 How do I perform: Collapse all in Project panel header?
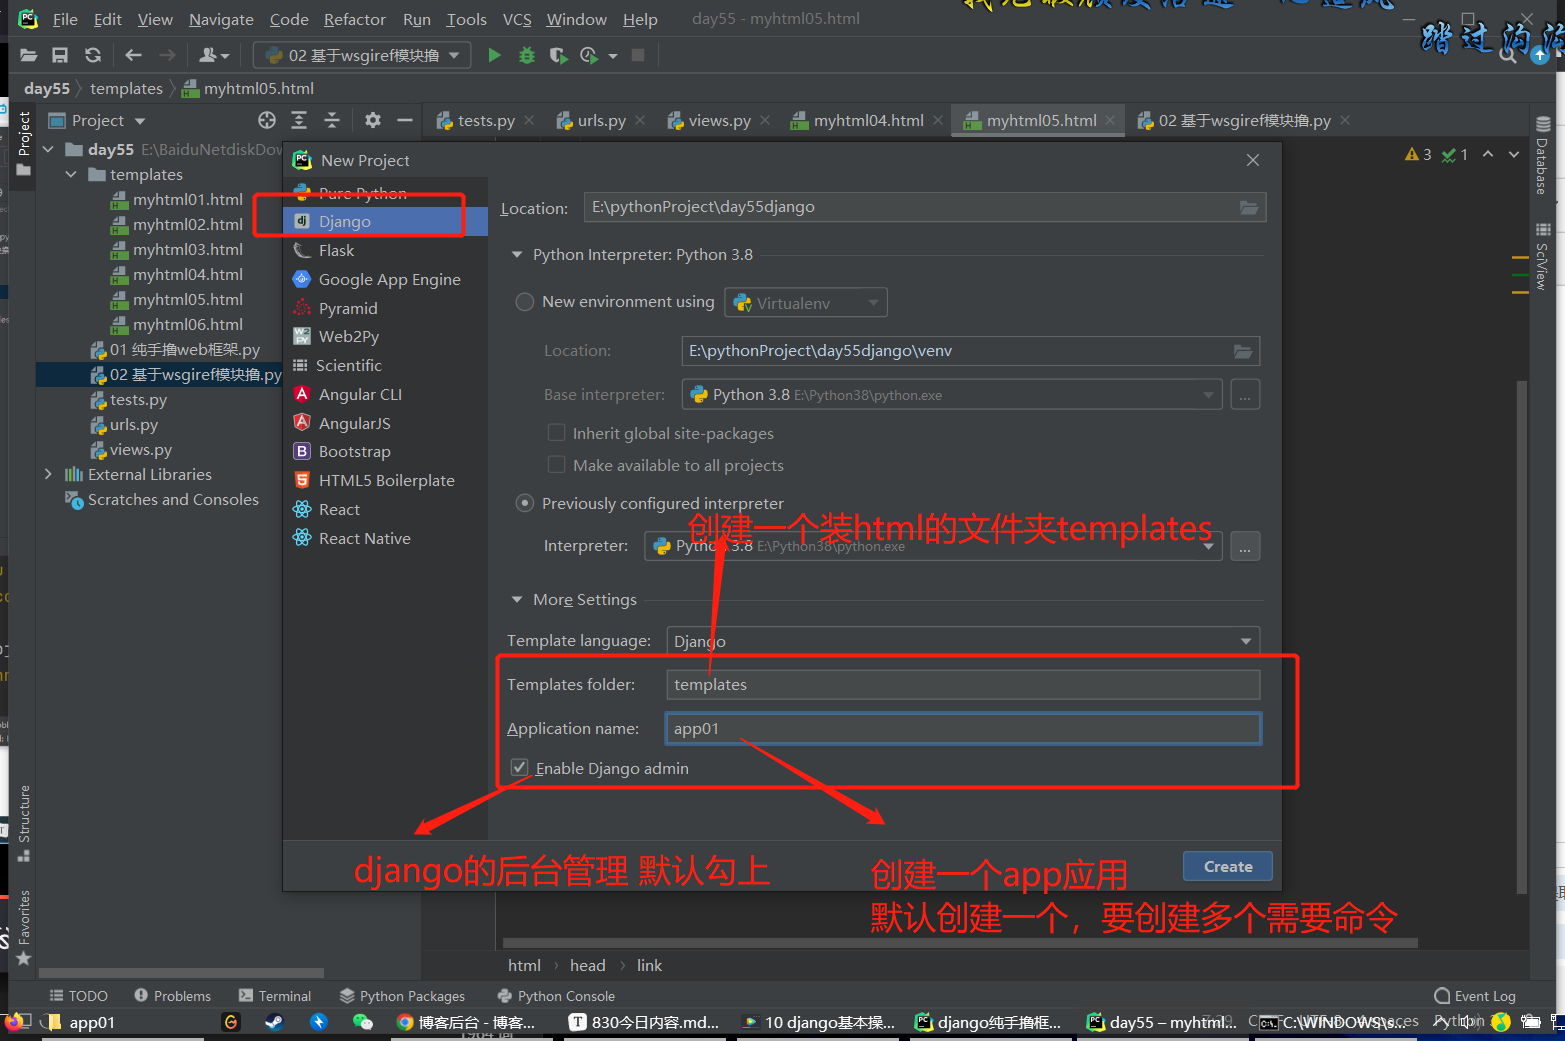(x=332, y=120)
